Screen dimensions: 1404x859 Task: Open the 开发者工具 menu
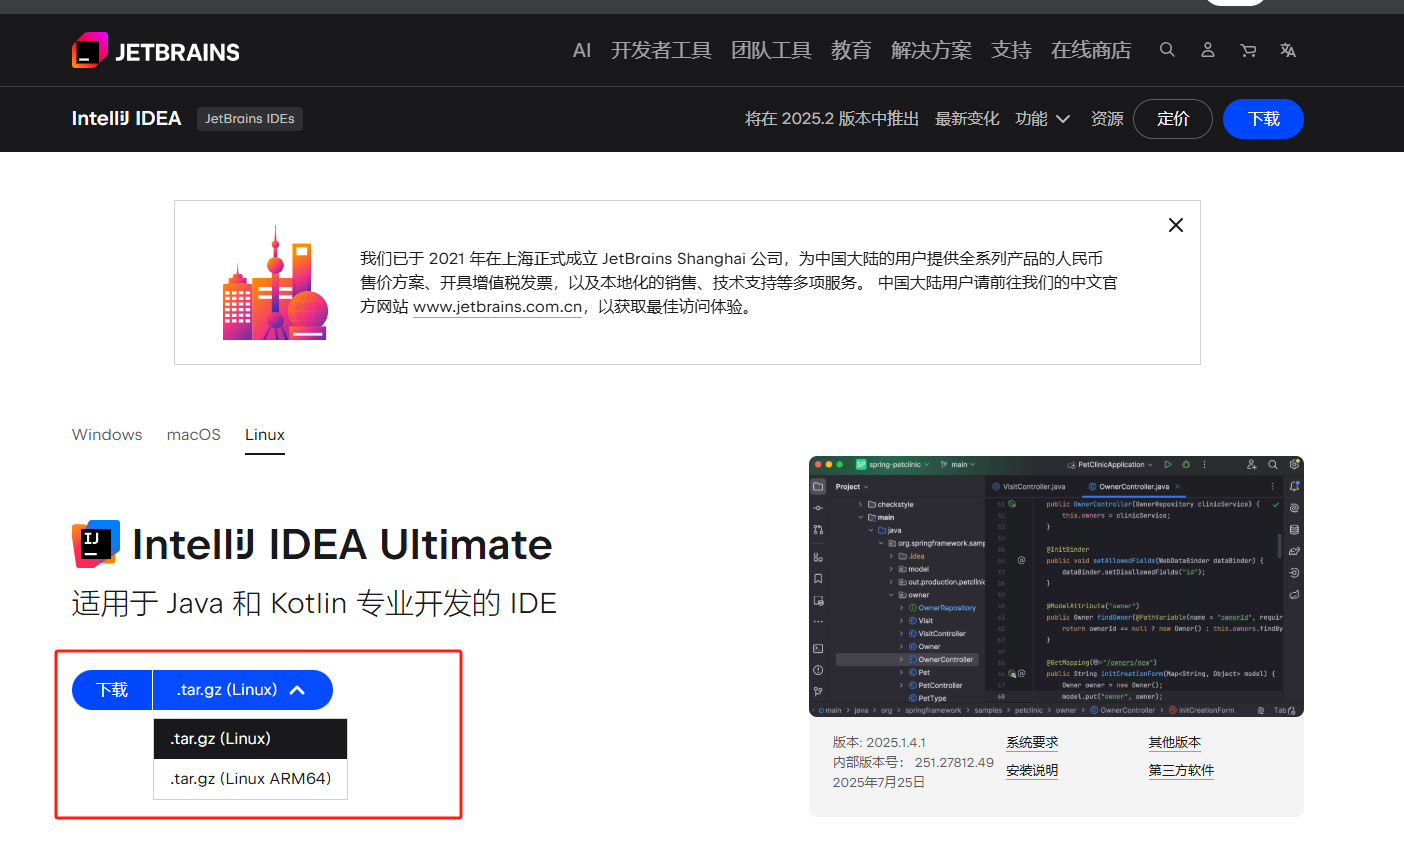[x=661, y=50]
